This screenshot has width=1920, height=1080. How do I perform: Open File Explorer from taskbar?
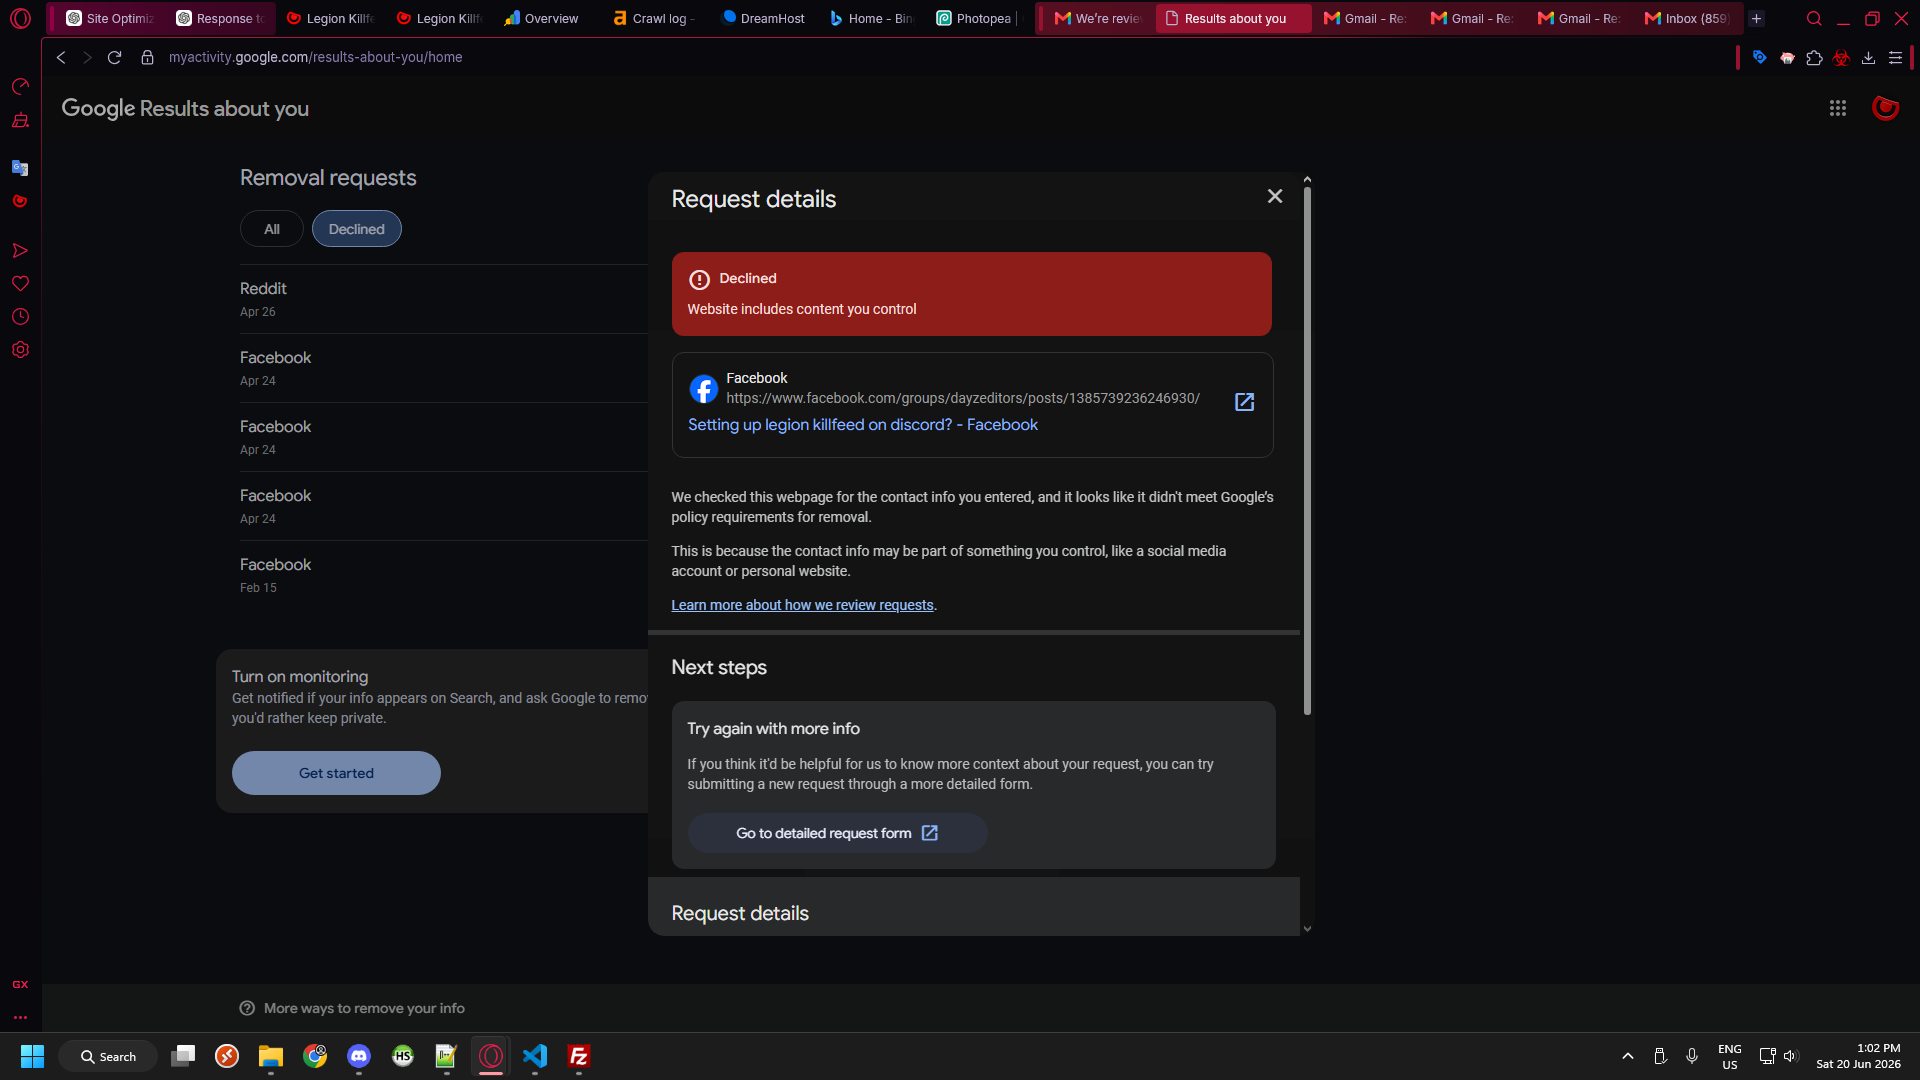(271, 1056)
